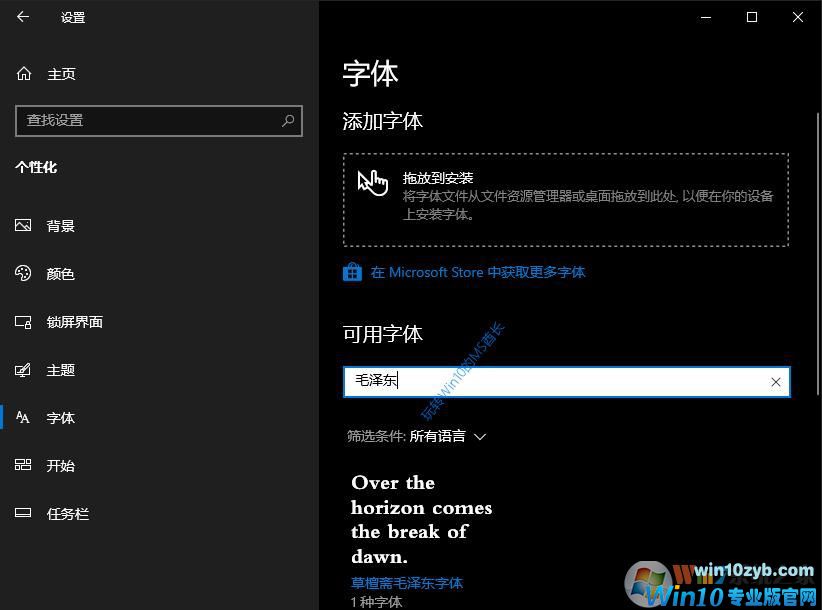Close the Settings window

(x=798, y=17)
